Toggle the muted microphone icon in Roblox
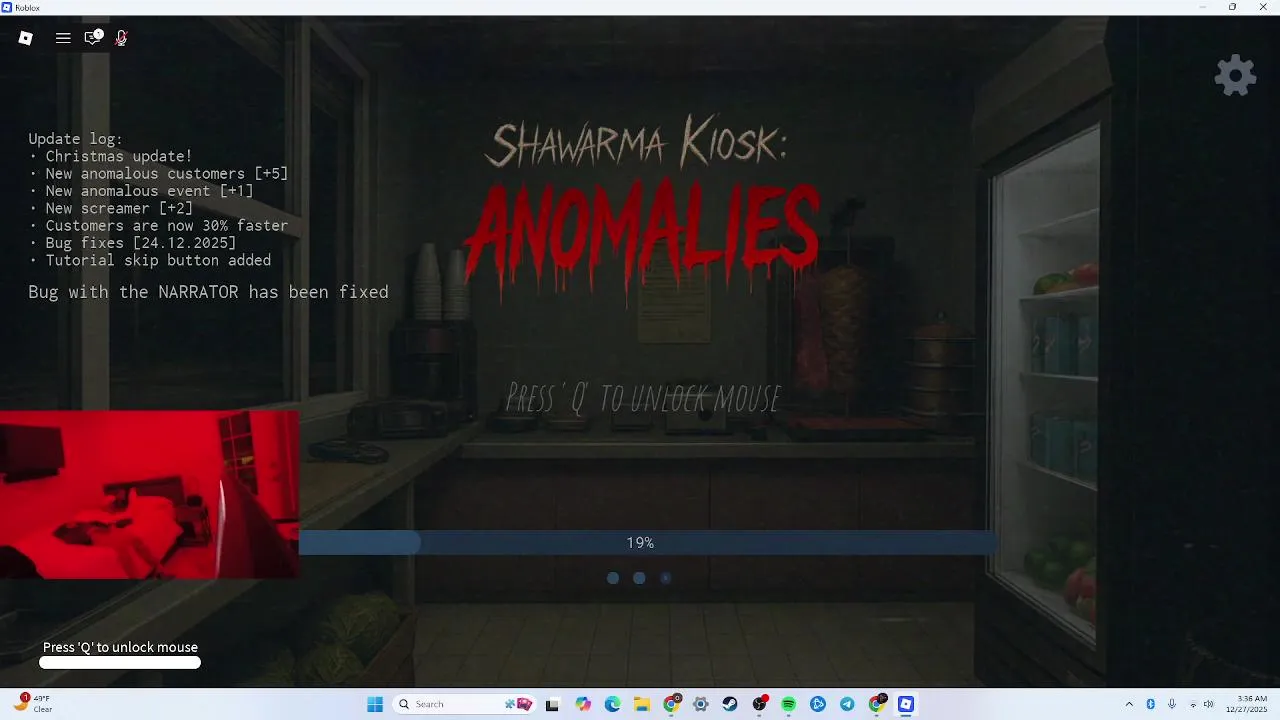 coord(121,38)
